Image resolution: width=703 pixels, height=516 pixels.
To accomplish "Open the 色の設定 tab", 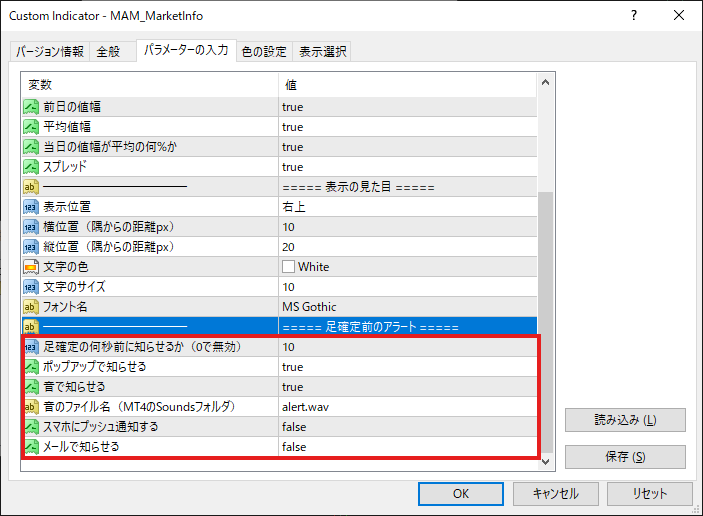I will pos(264,52).
